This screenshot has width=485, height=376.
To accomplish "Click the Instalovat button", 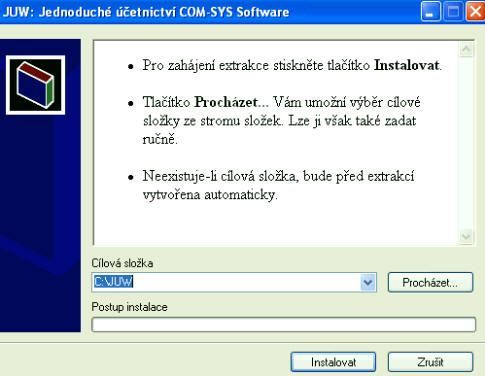I will pos(333,362).
